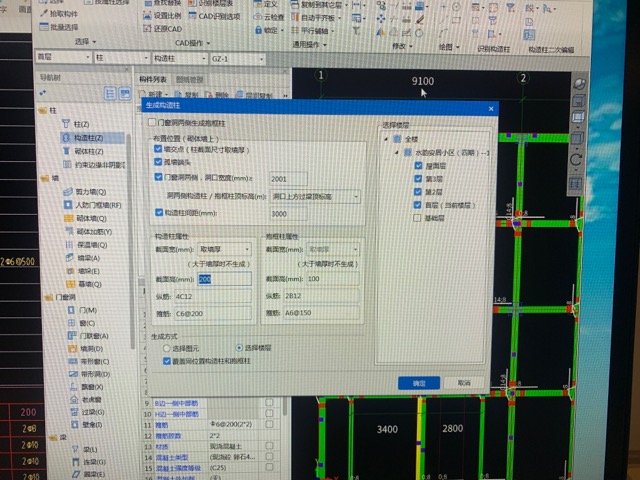This screenshot has width=640, height=480.
Task: Click the 构造柱 截面高 200 input field
Action: pos(224,279)
